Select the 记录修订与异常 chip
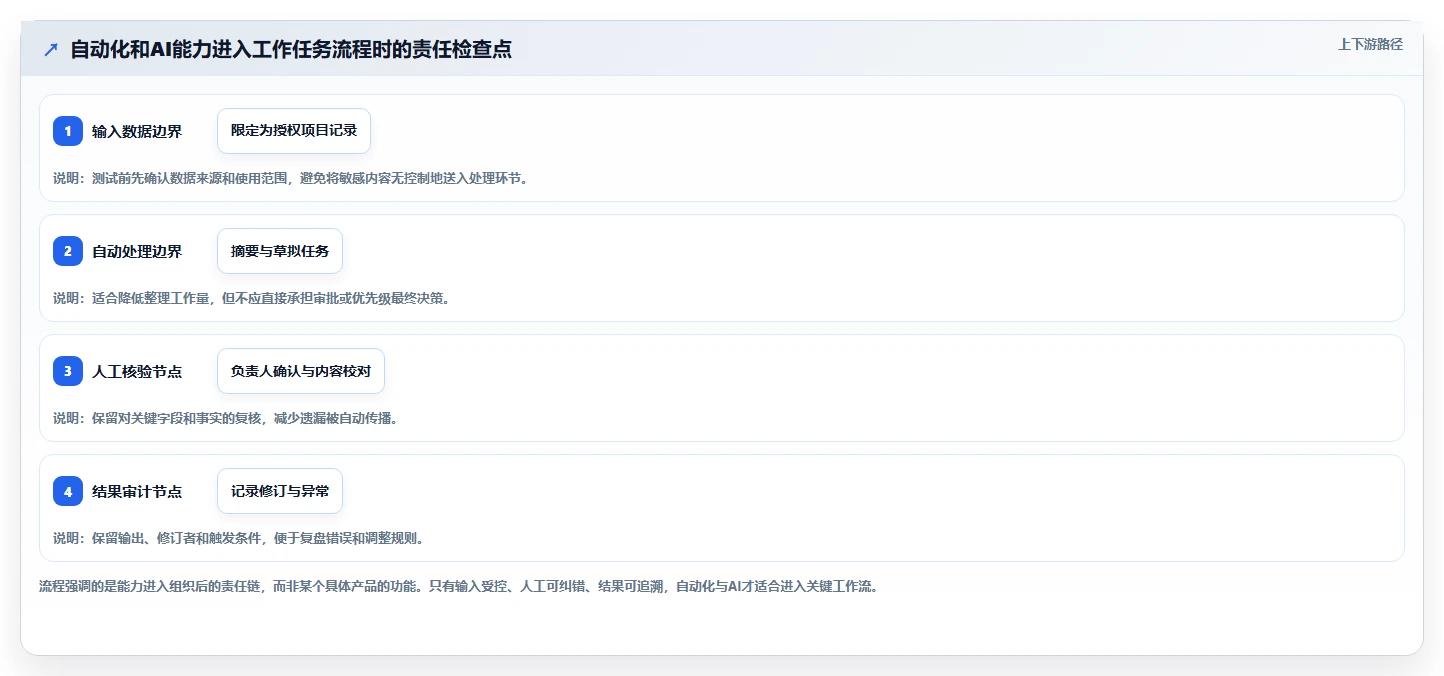 click(x=280, y=491)
